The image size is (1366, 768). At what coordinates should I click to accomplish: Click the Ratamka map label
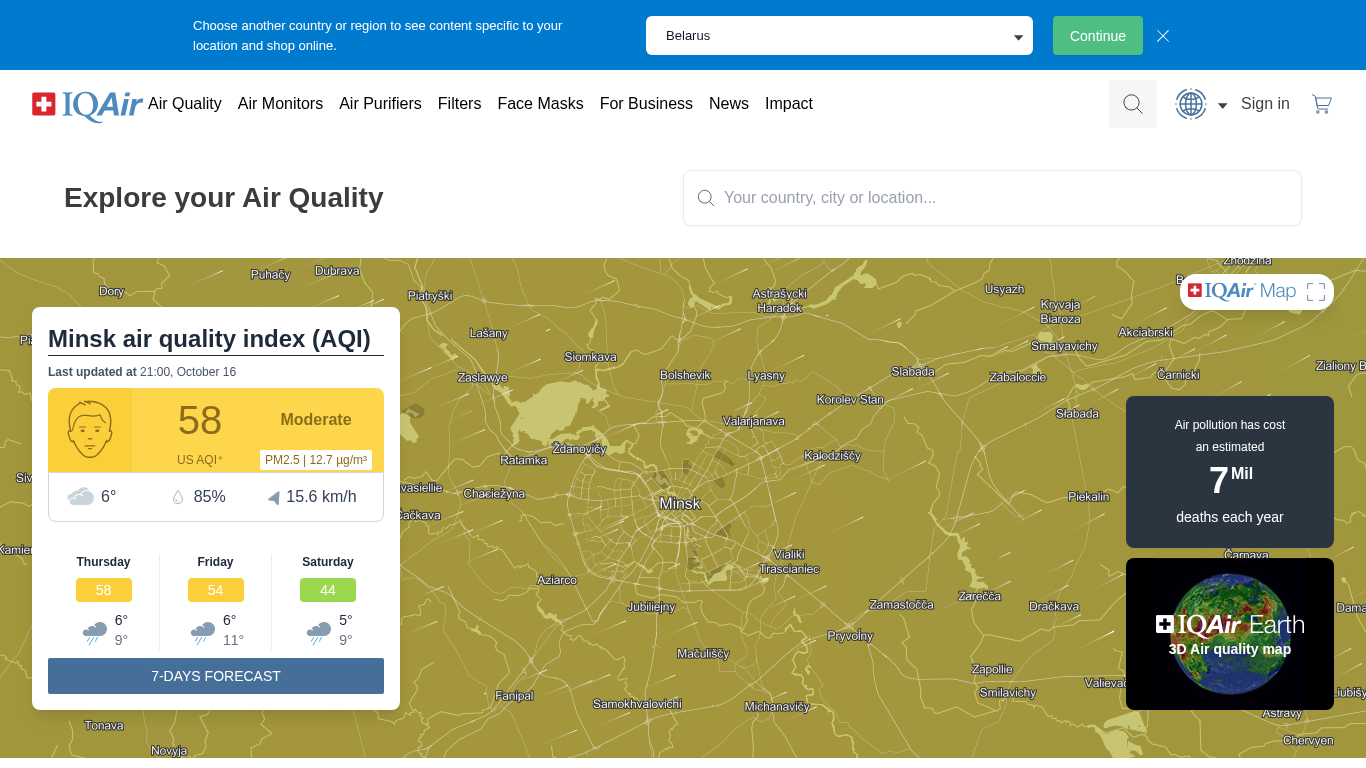tap(524, 461)
